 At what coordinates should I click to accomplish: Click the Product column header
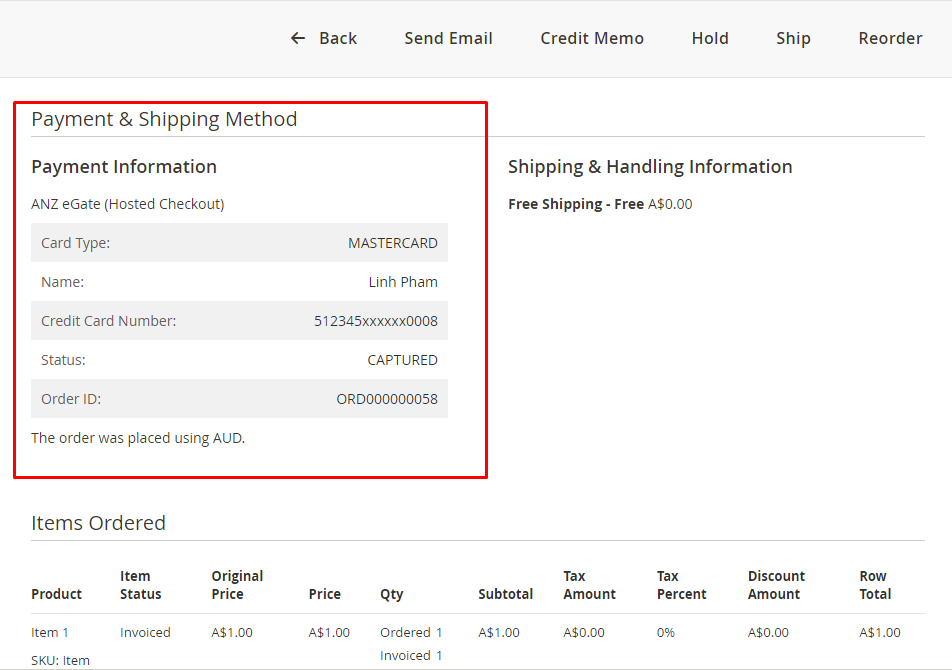[x=56, y=594]
